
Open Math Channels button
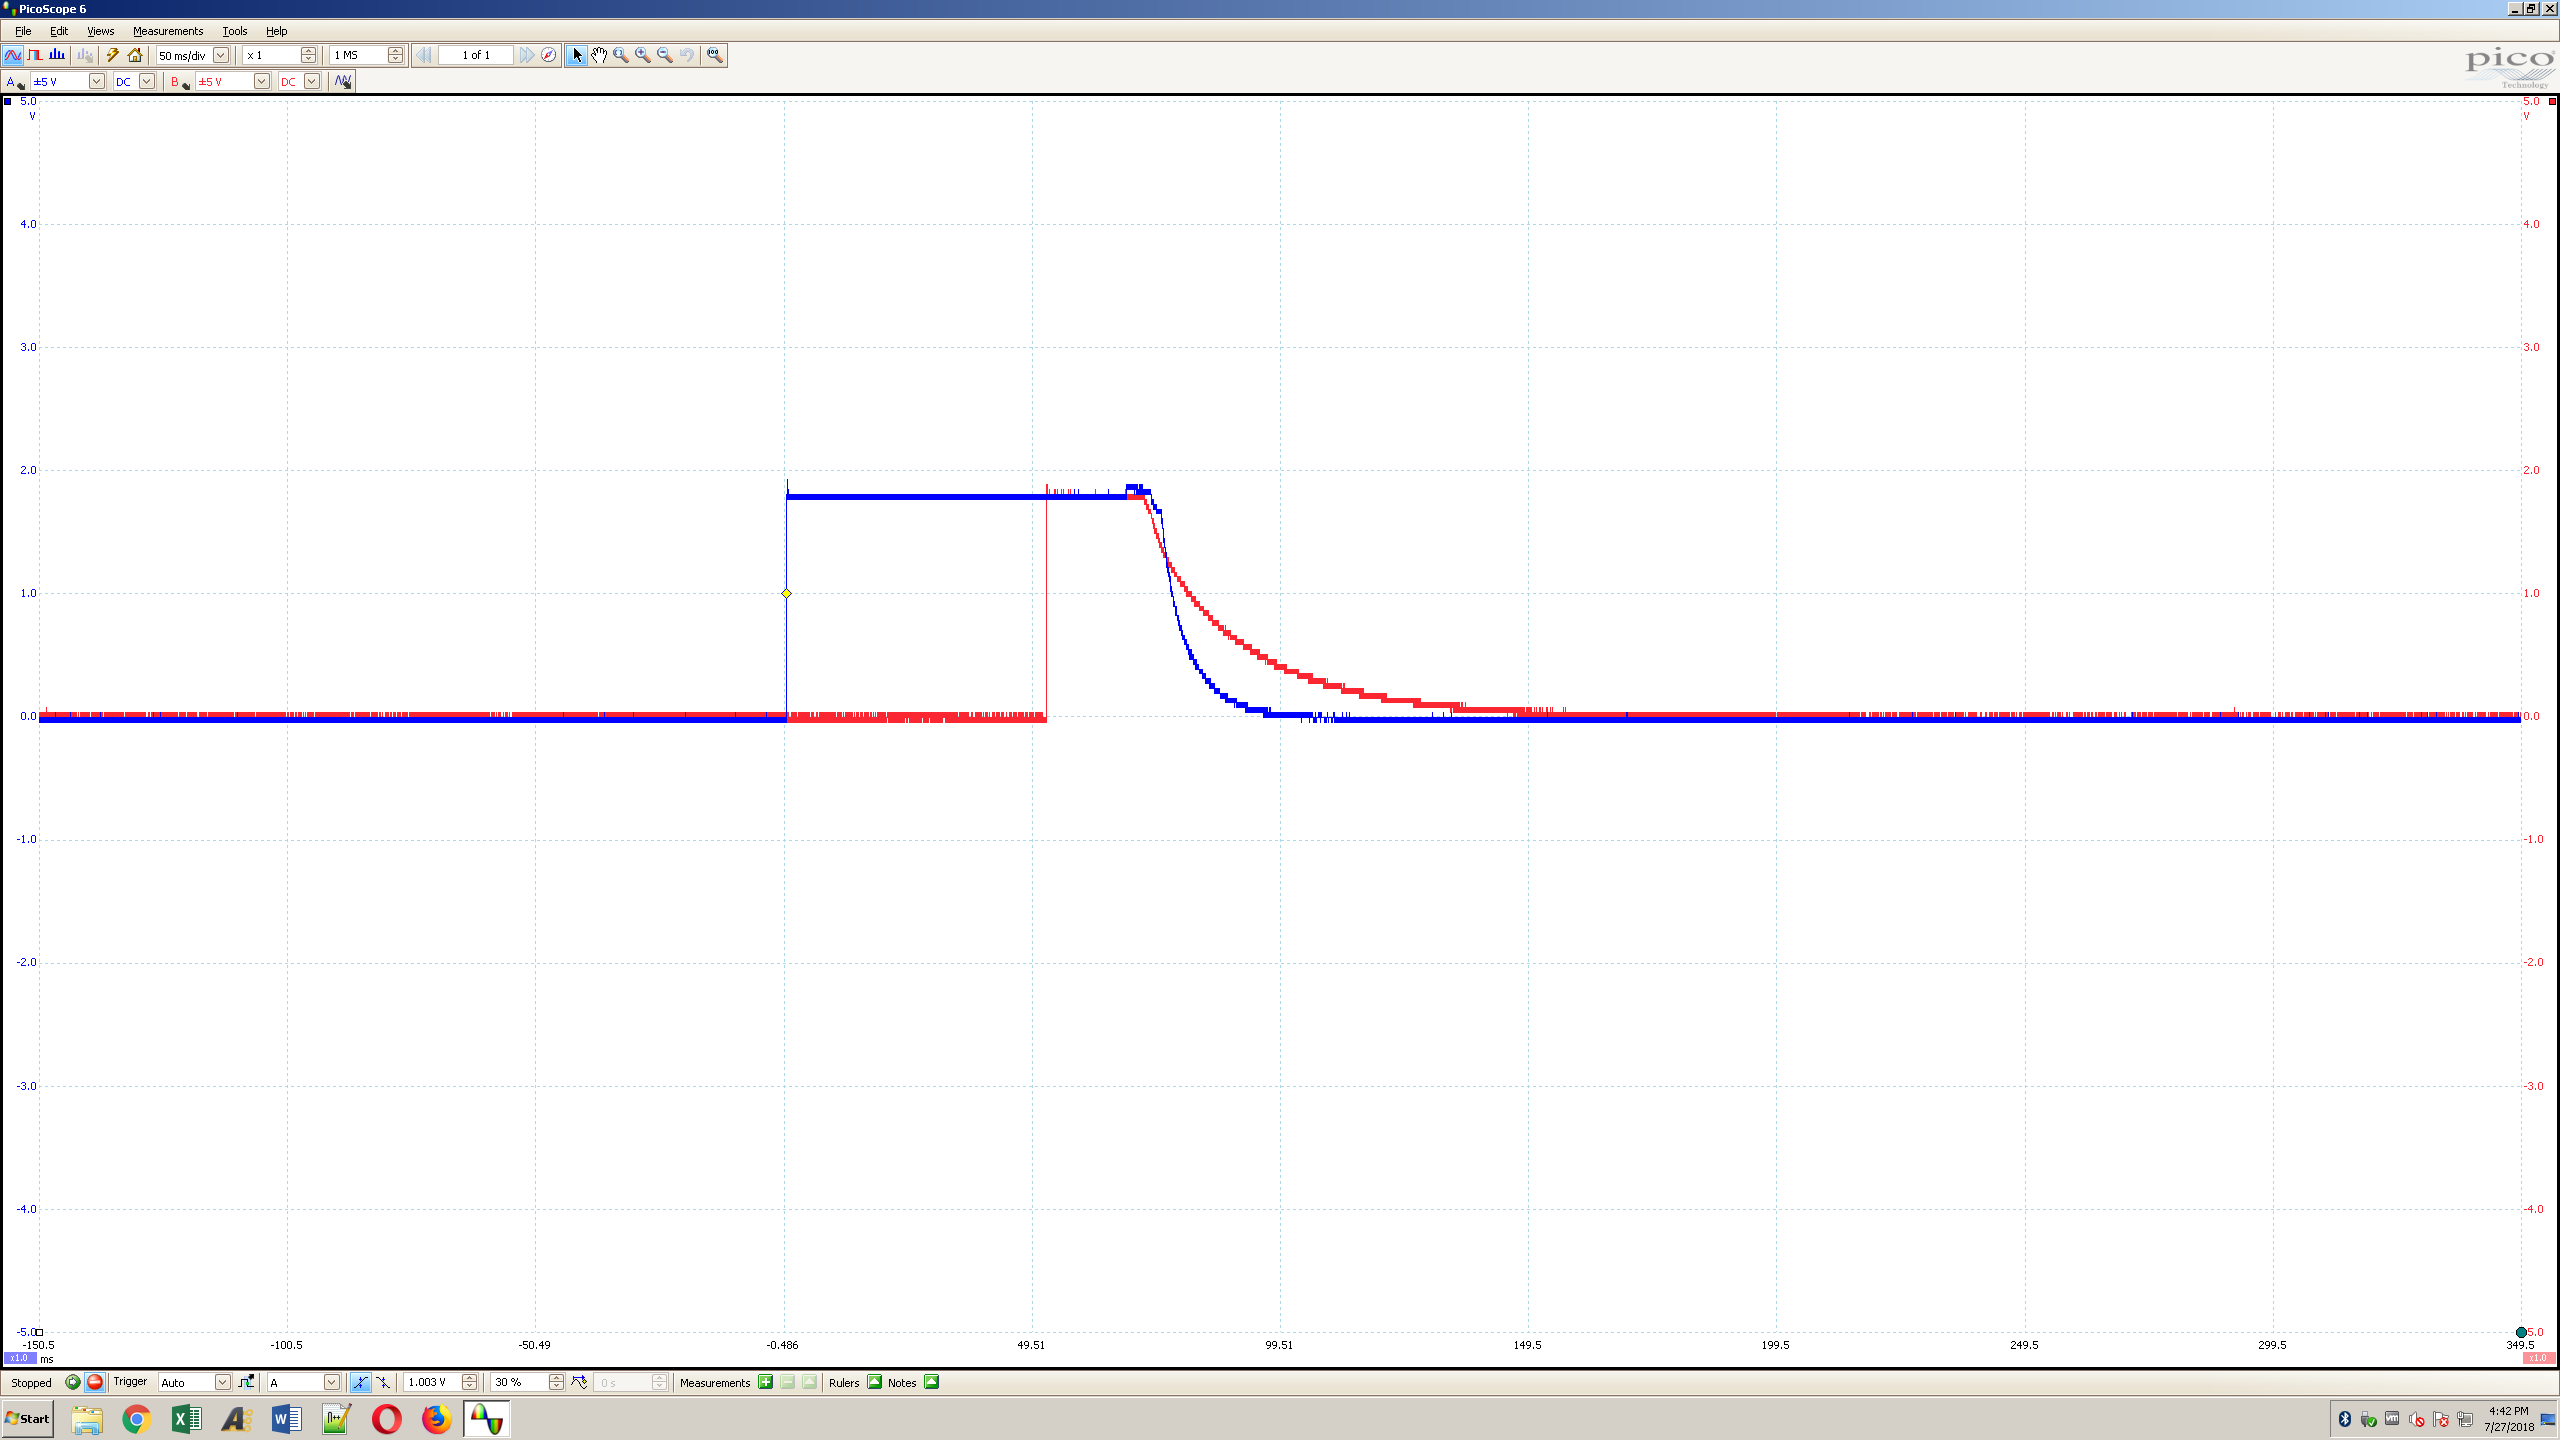coord(342,81)
